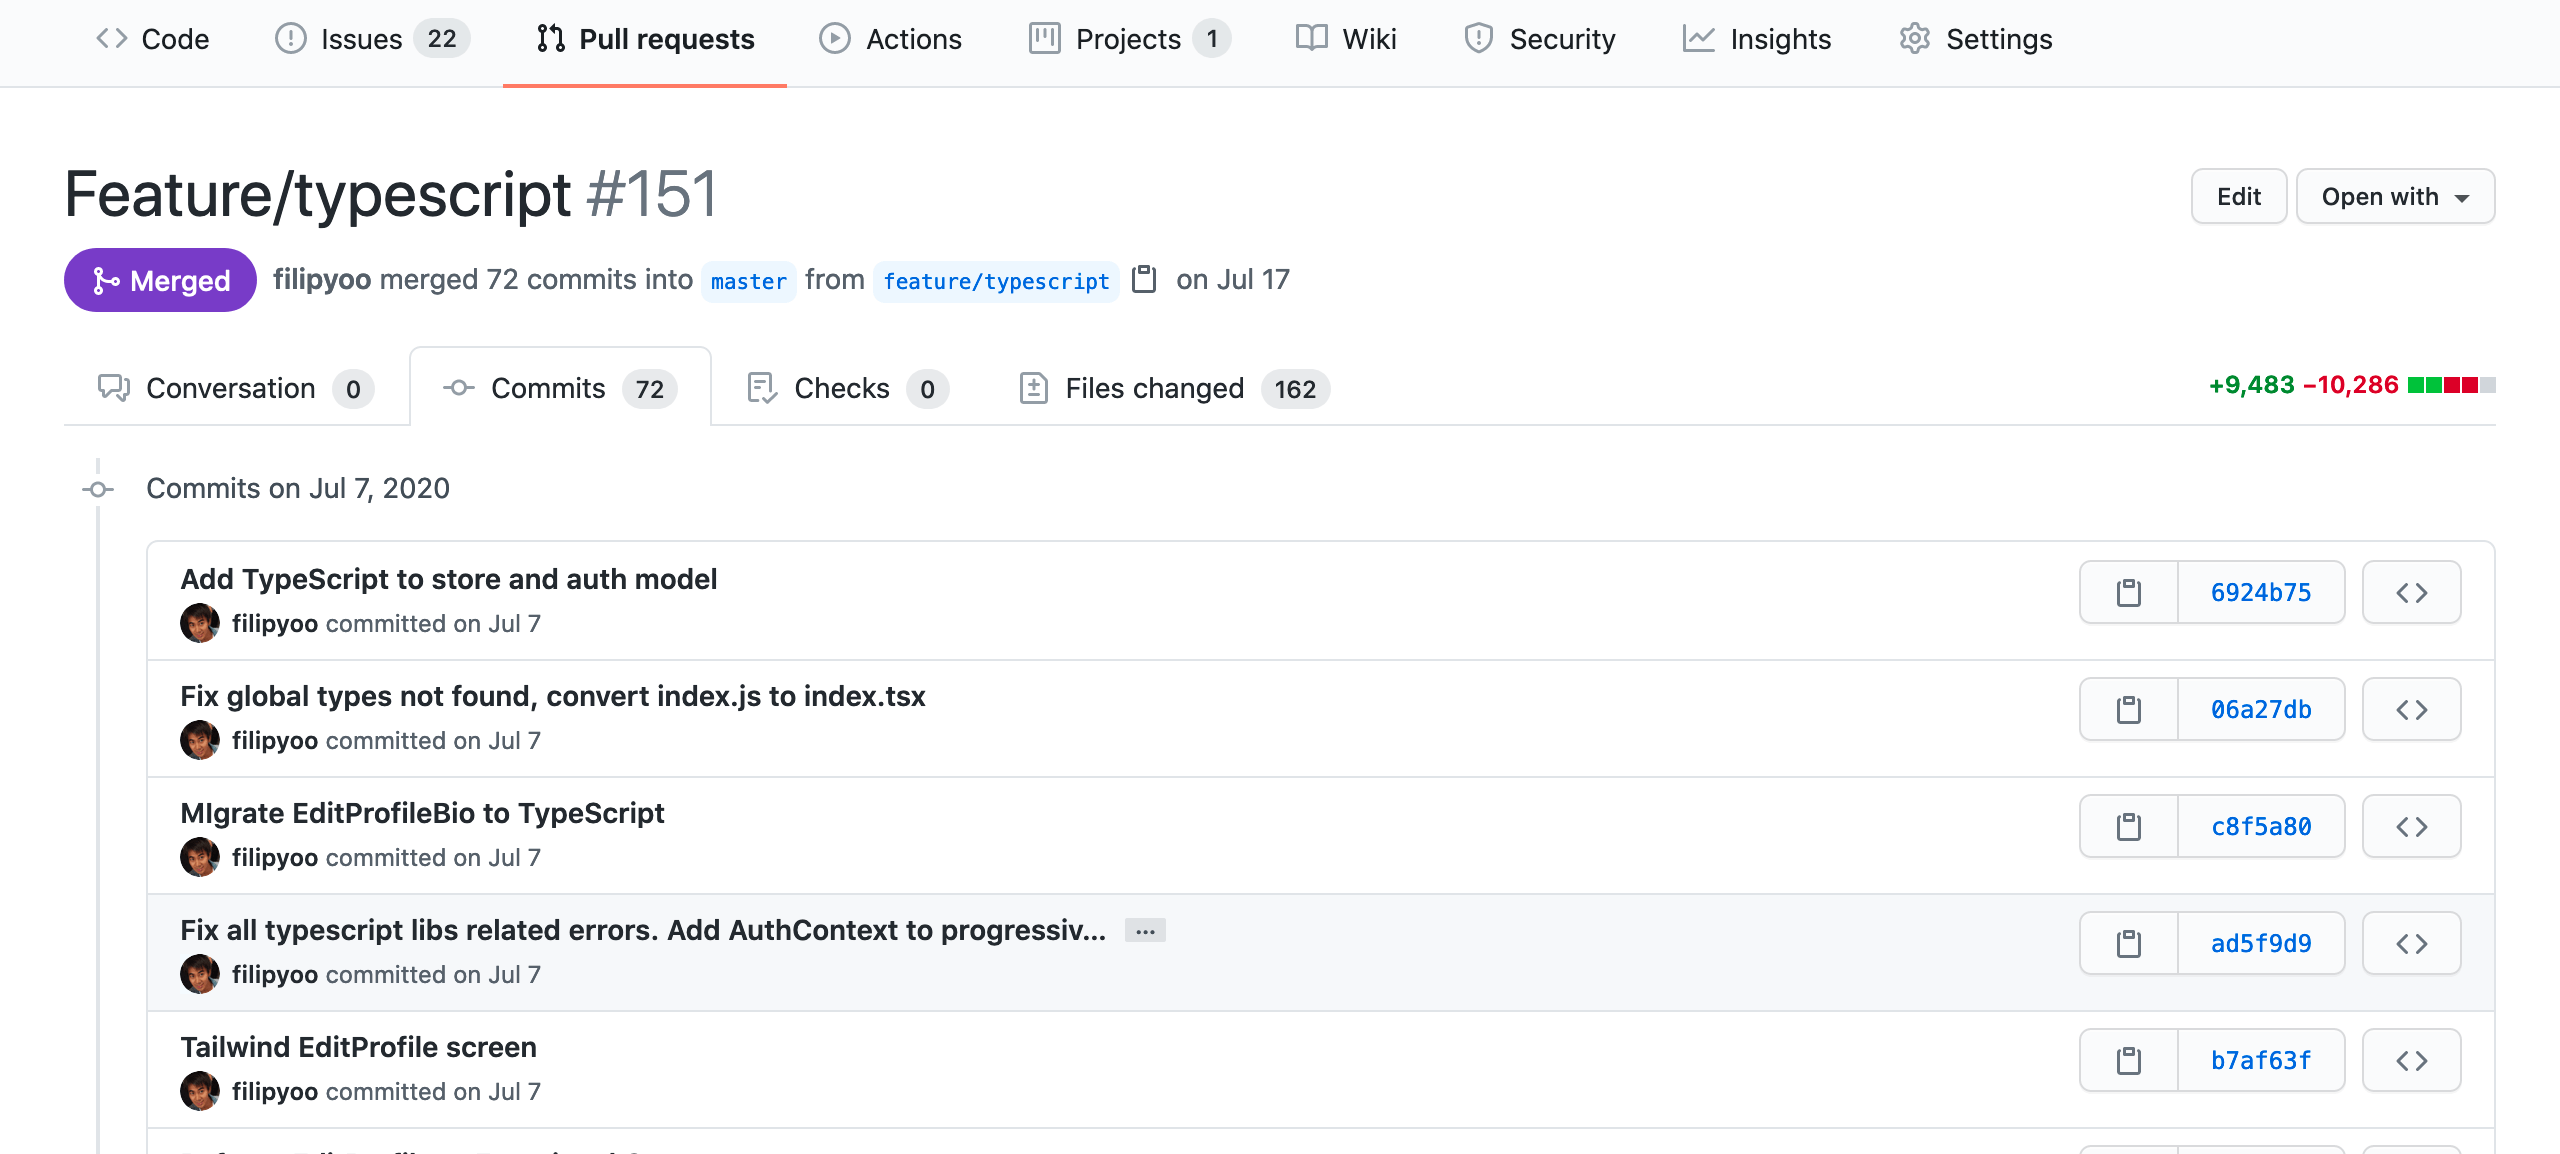Browse repository at commit b7af63f
This screenshot has width=2560, height=1154.
tap(2411, 1060)
